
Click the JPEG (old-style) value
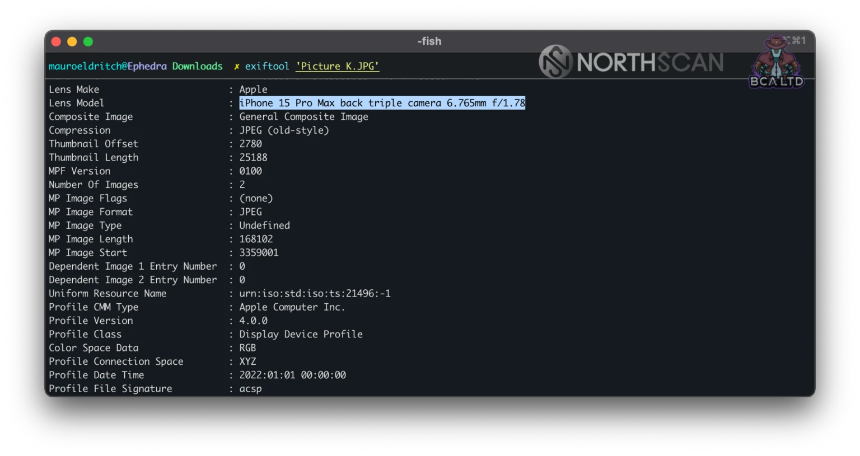284,130
